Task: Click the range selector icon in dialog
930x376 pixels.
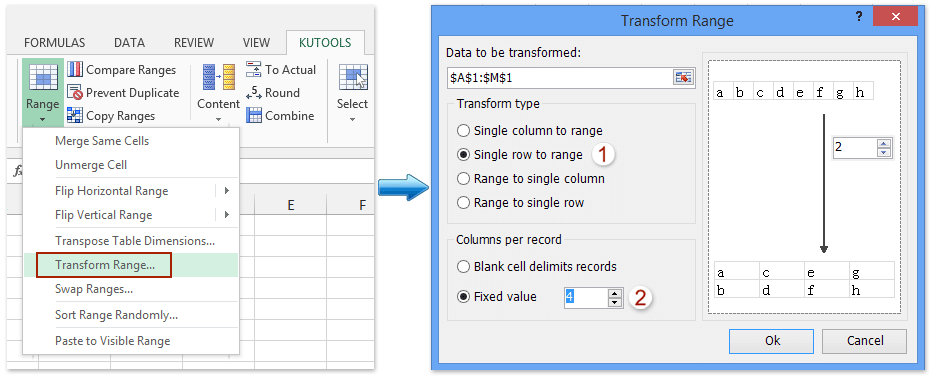Action: (x=683, y=78)
